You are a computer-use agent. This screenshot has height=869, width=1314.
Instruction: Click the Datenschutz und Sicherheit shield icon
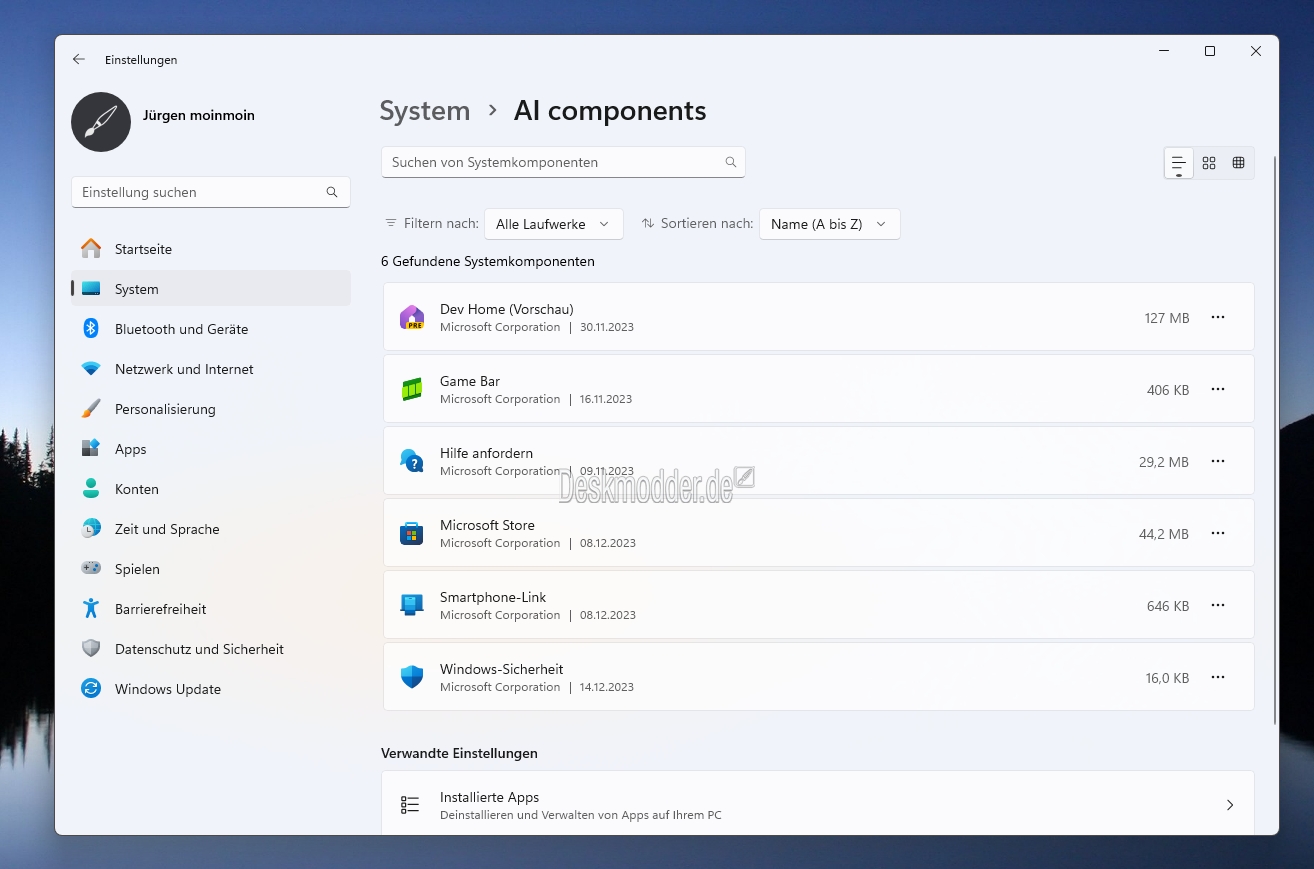pos(91,649)
